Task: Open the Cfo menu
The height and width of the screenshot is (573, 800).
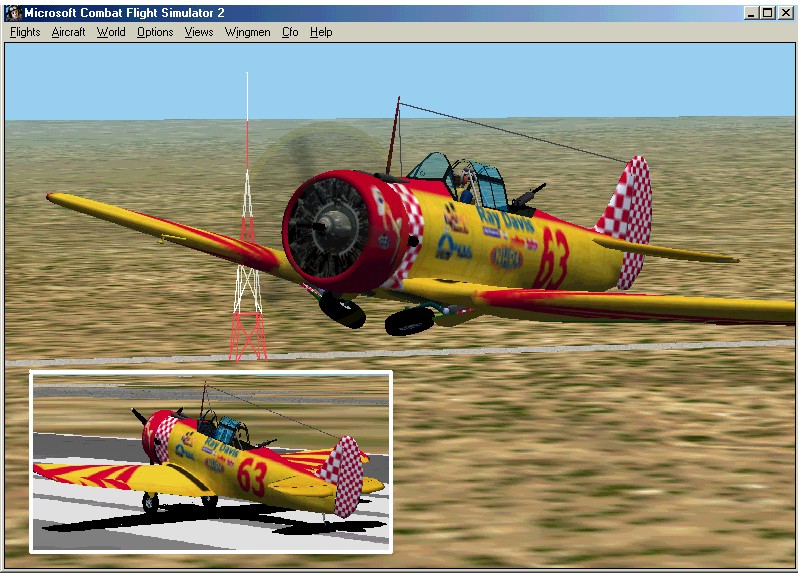Action: coord(290,32)
